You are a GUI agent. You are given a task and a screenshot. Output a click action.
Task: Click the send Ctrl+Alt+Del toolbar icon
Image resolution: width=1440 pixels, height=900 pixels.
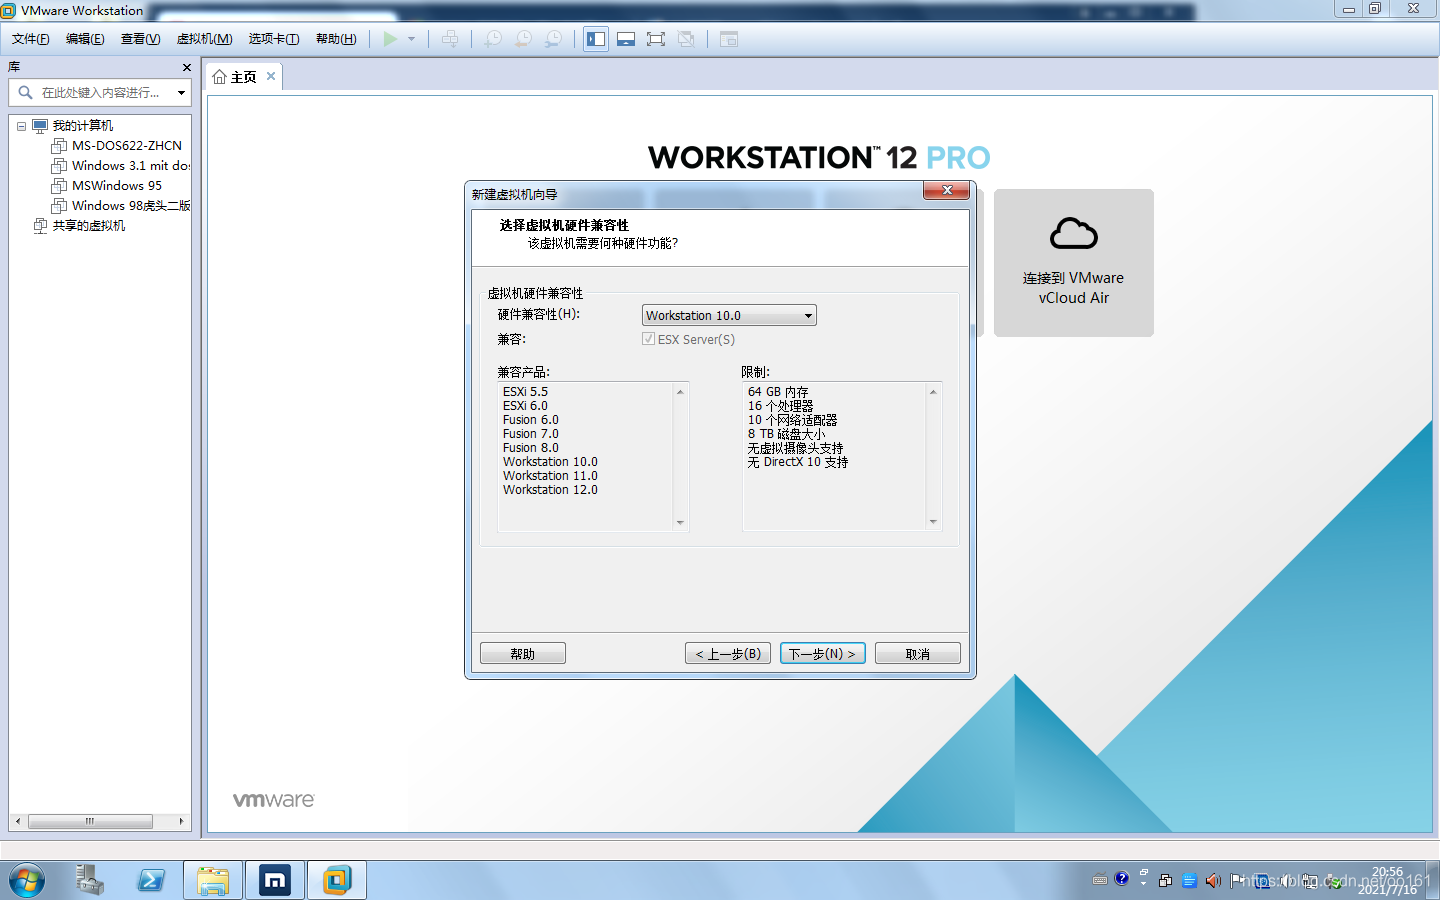click(451, 39)
